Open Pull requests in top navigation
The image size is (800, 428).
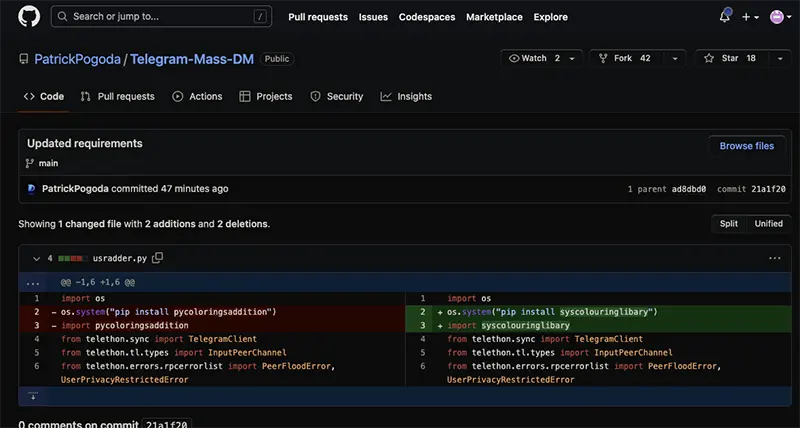pyautogui.click(x=318, y=17)
